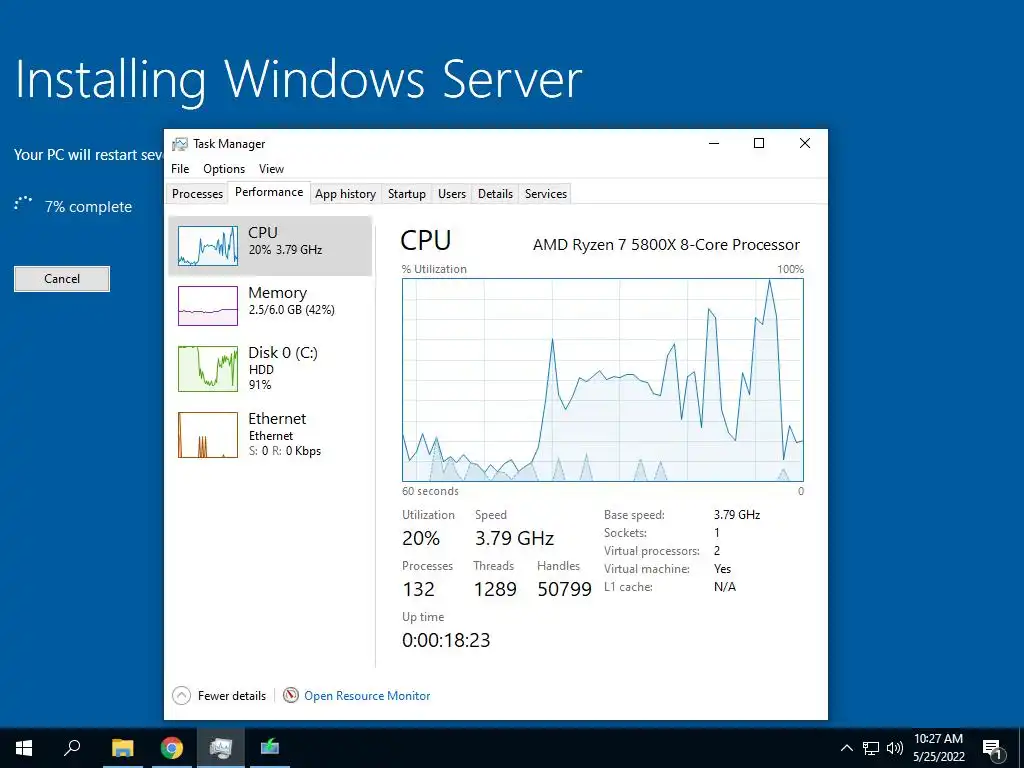This screenshot has height=768, width=1024.
Task: Click the Installing Windows Server heading
Action: pos(298,80)
